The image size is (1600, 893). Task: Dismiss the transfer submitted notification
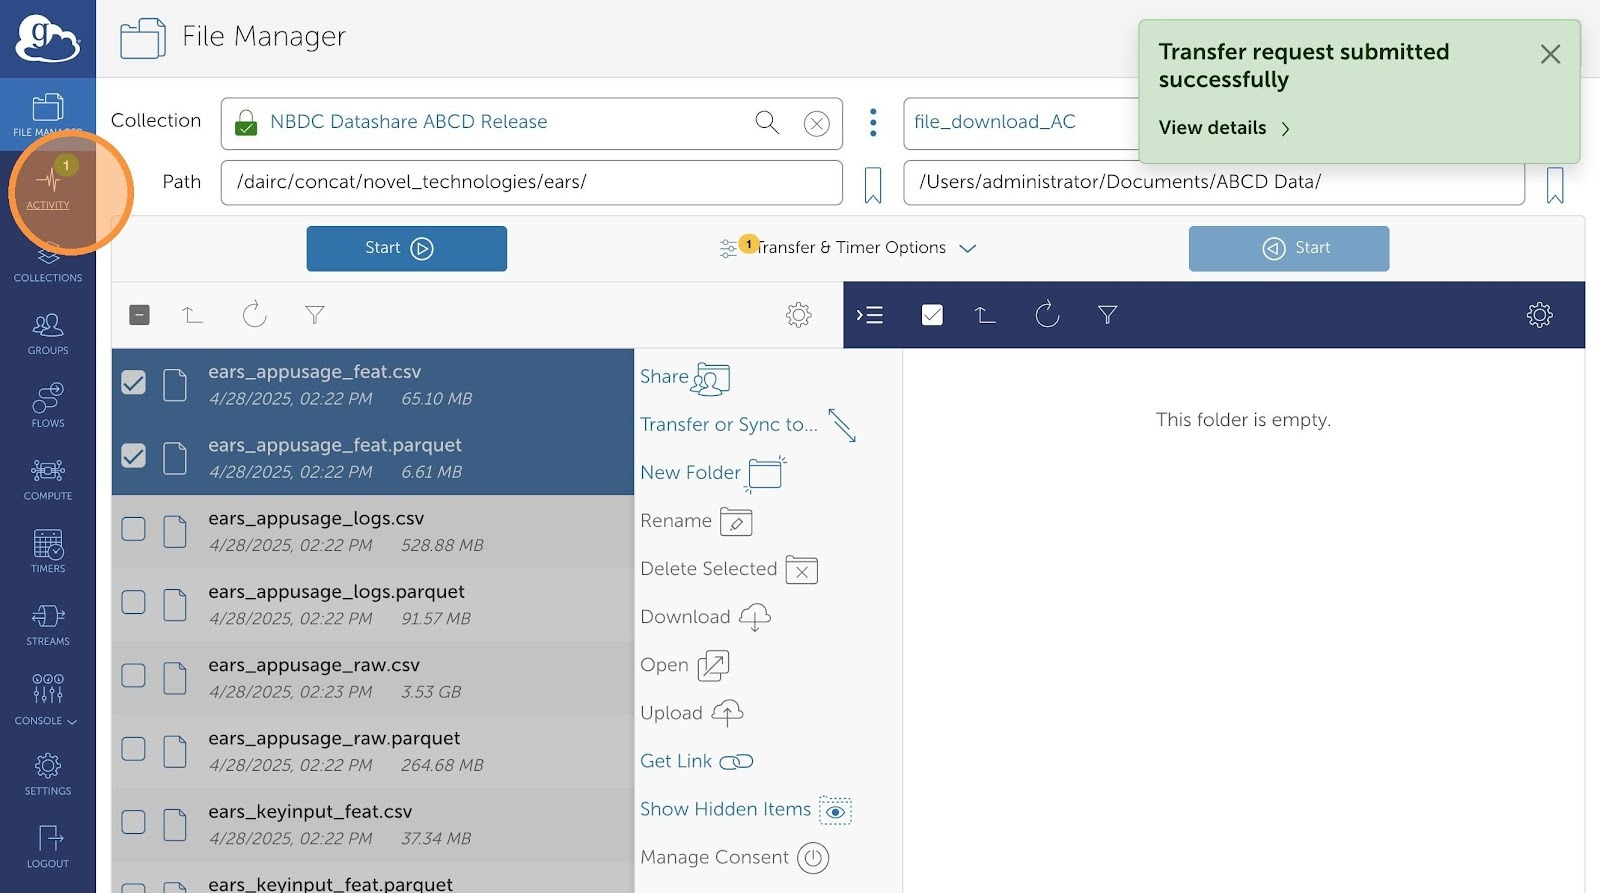(x=1550, y=54)
